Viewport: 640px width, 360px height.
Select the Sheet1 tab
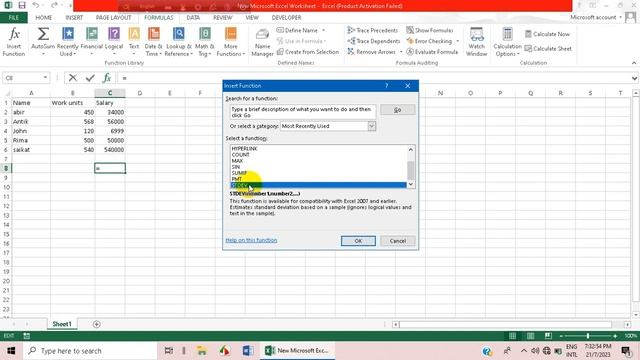[x=62, y=324]
